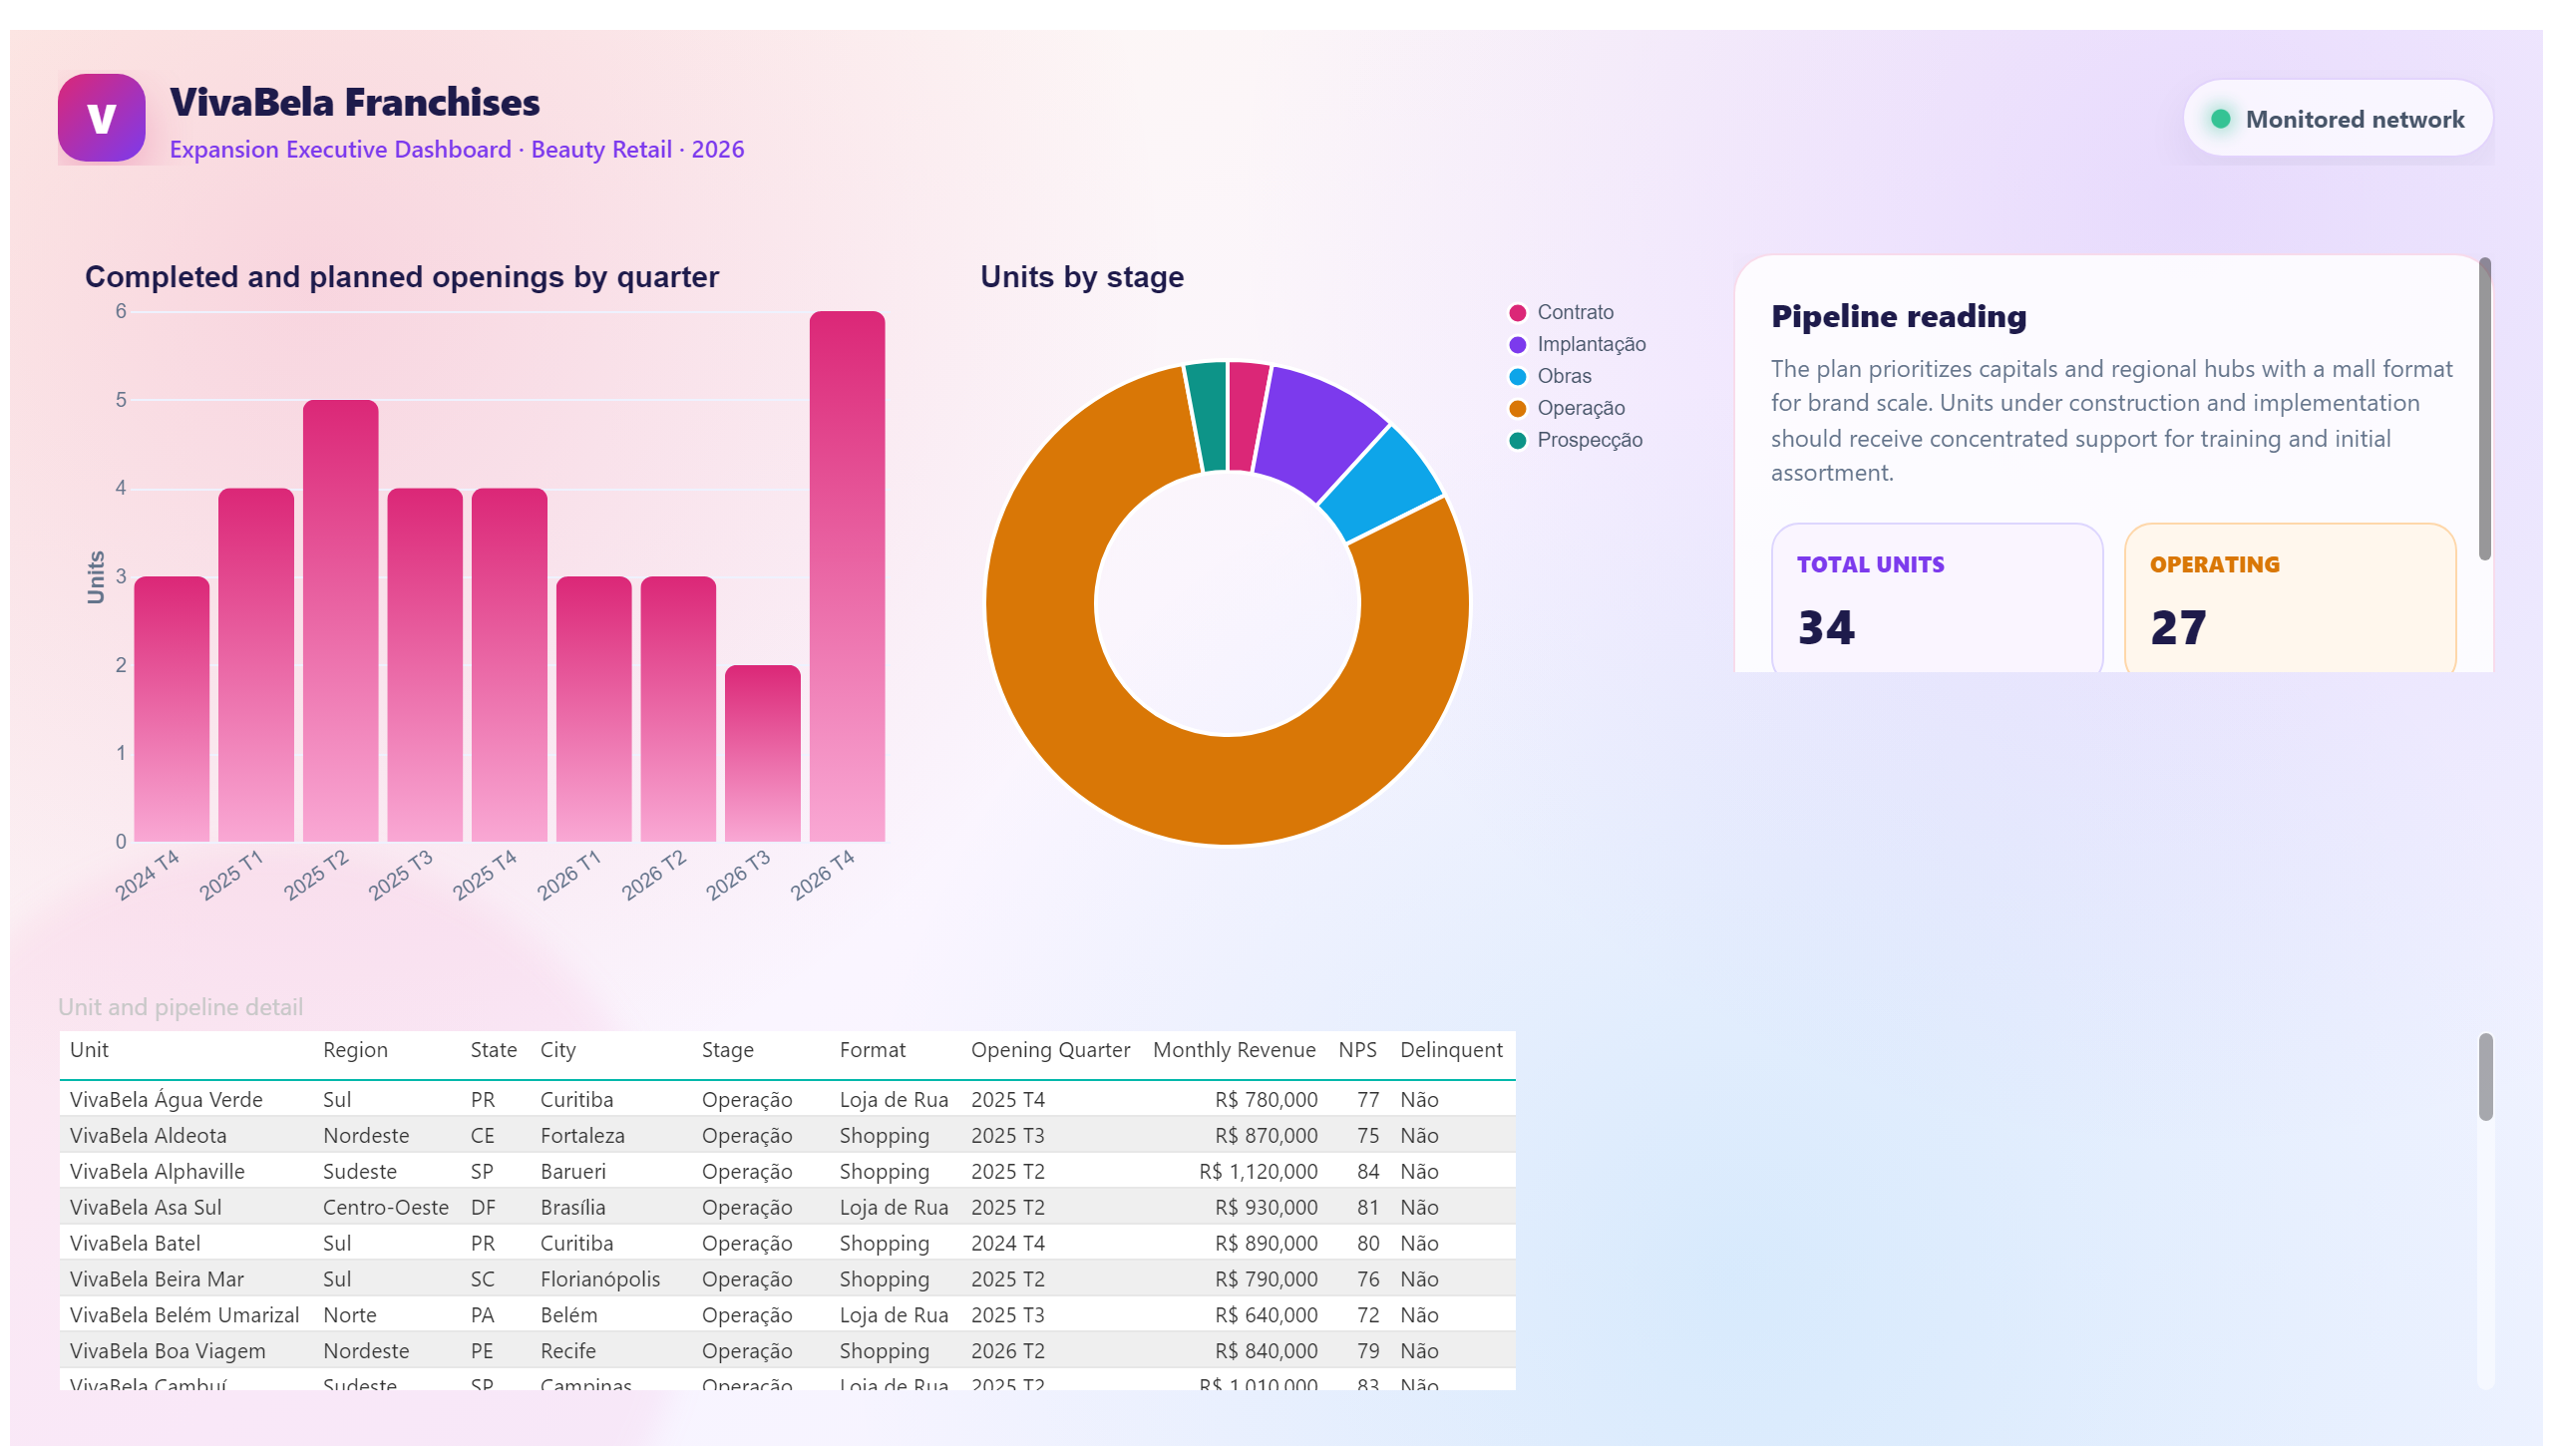Click the Total Units card

pyautogui.click(x=1936, y=598)
